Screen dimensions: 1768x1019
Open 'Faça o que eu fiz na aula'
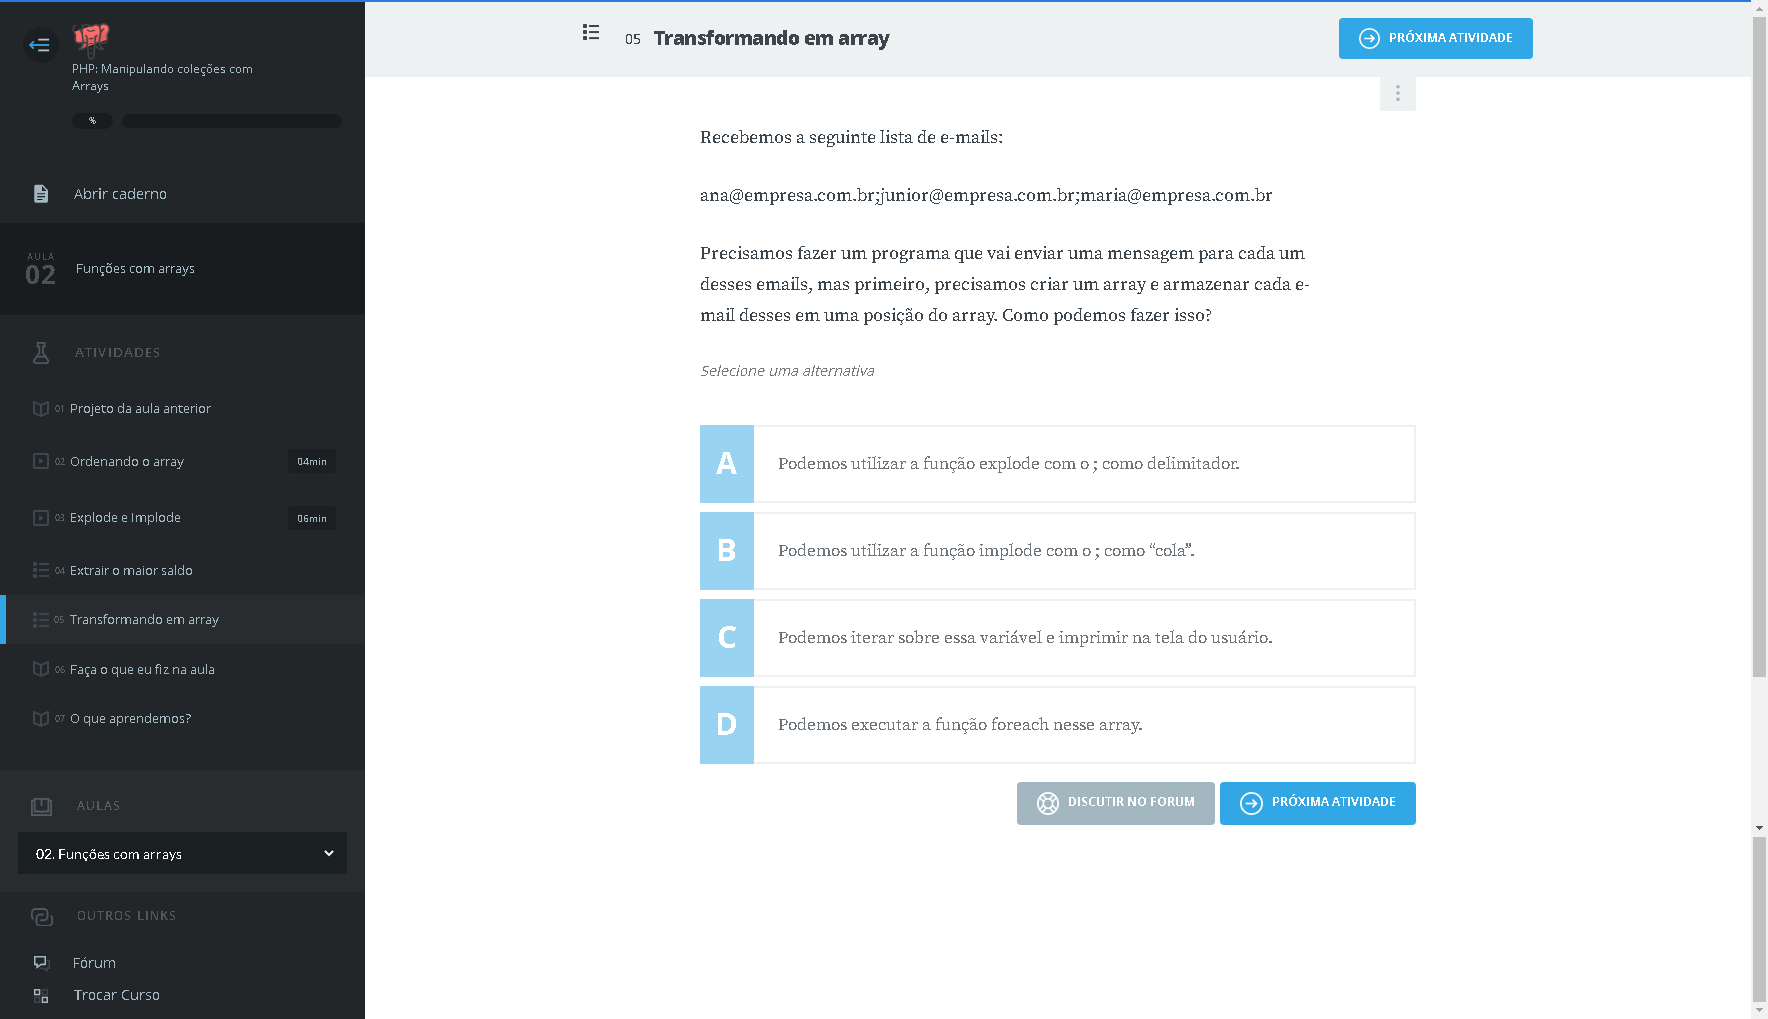pyautogui.click(x=142, y=670)
